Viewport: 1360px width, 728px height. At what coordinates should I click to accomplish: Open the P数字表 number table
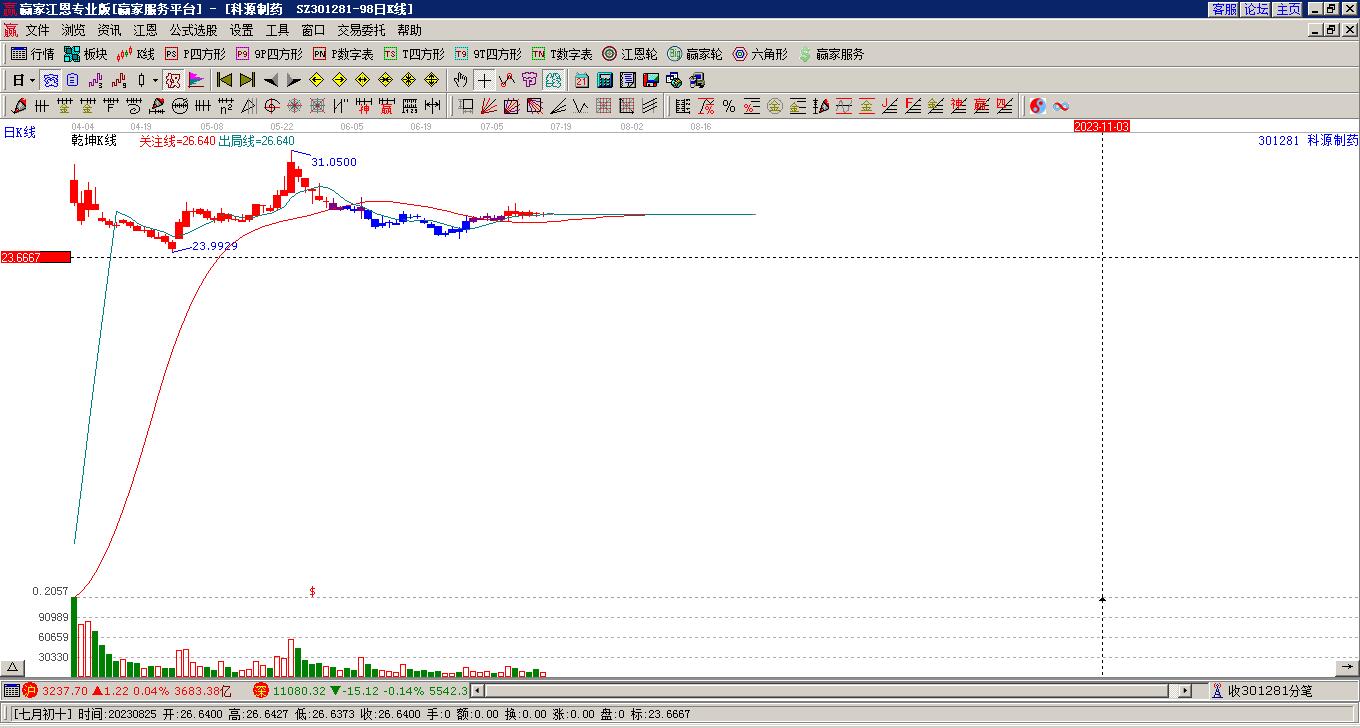click(343, 54)
